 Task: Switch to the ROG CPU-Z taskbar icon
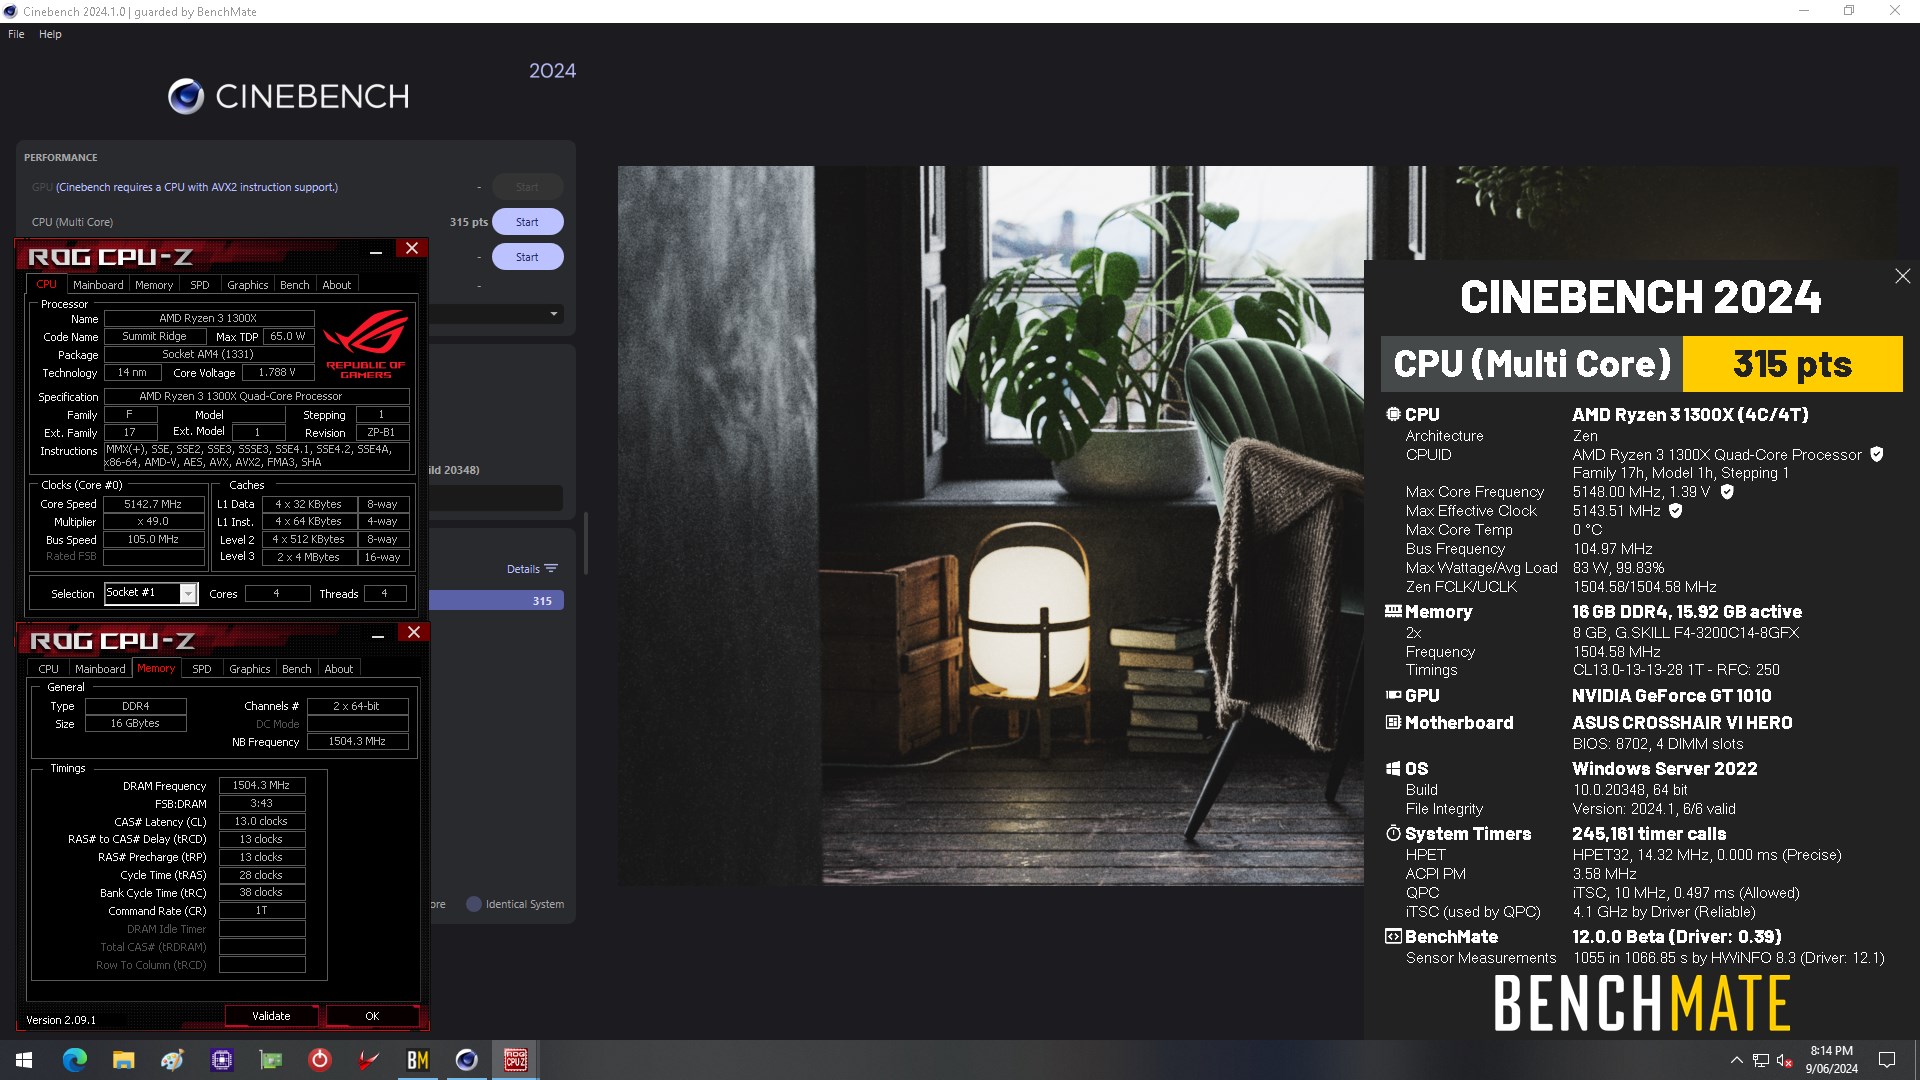coord(515,1060)
